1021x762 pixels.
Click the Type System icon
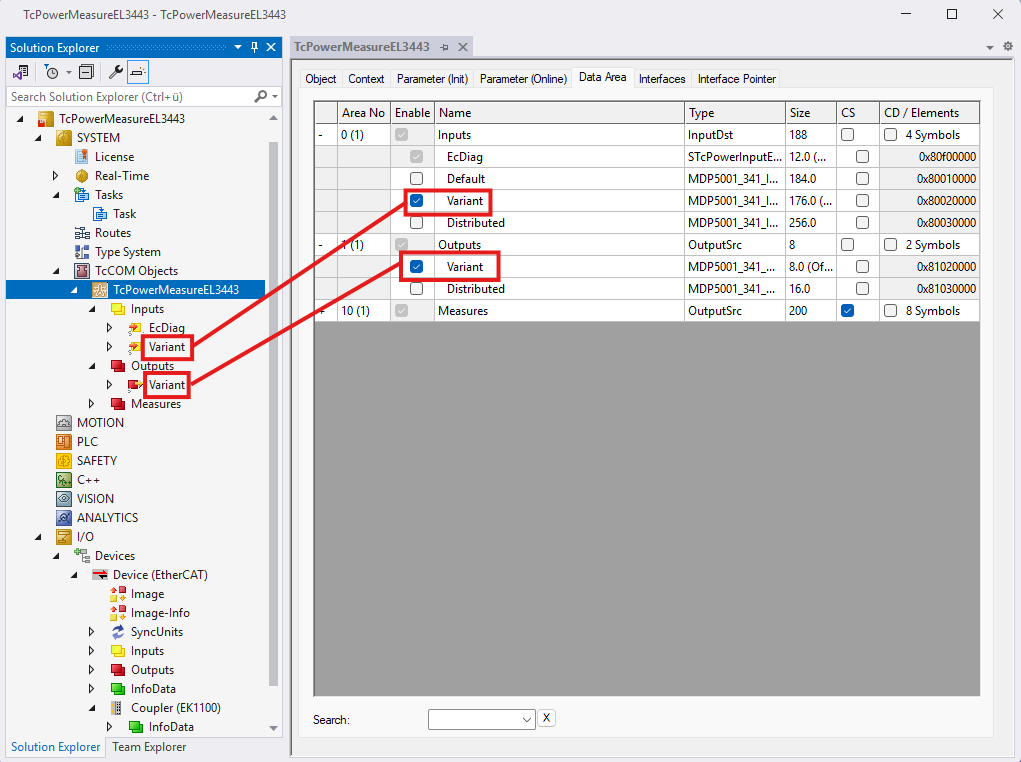point(82,252)
